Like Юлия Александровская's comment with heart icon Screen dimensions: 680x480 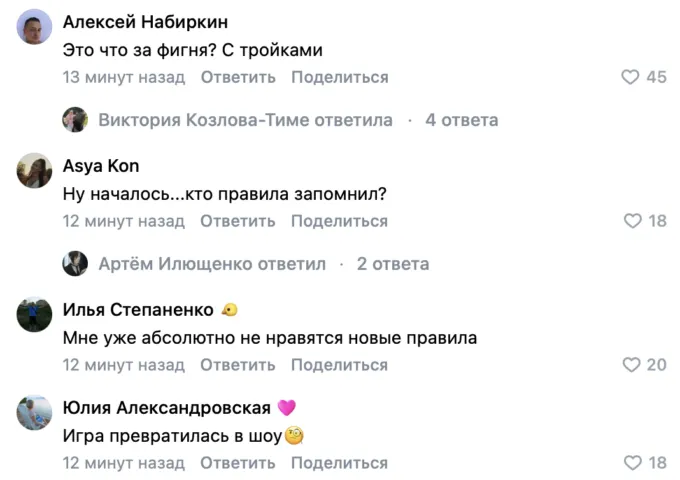[630, 463]
